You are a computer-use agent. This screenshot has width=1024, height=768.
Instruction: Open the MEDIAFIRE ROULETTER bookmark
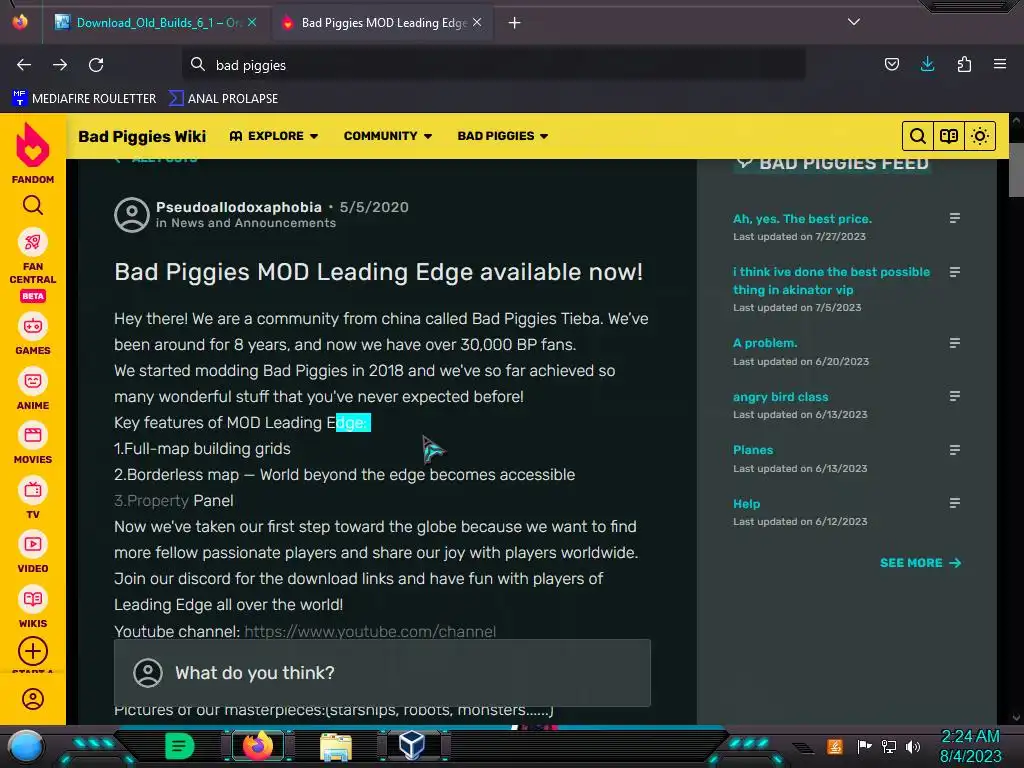click(84, 99)
